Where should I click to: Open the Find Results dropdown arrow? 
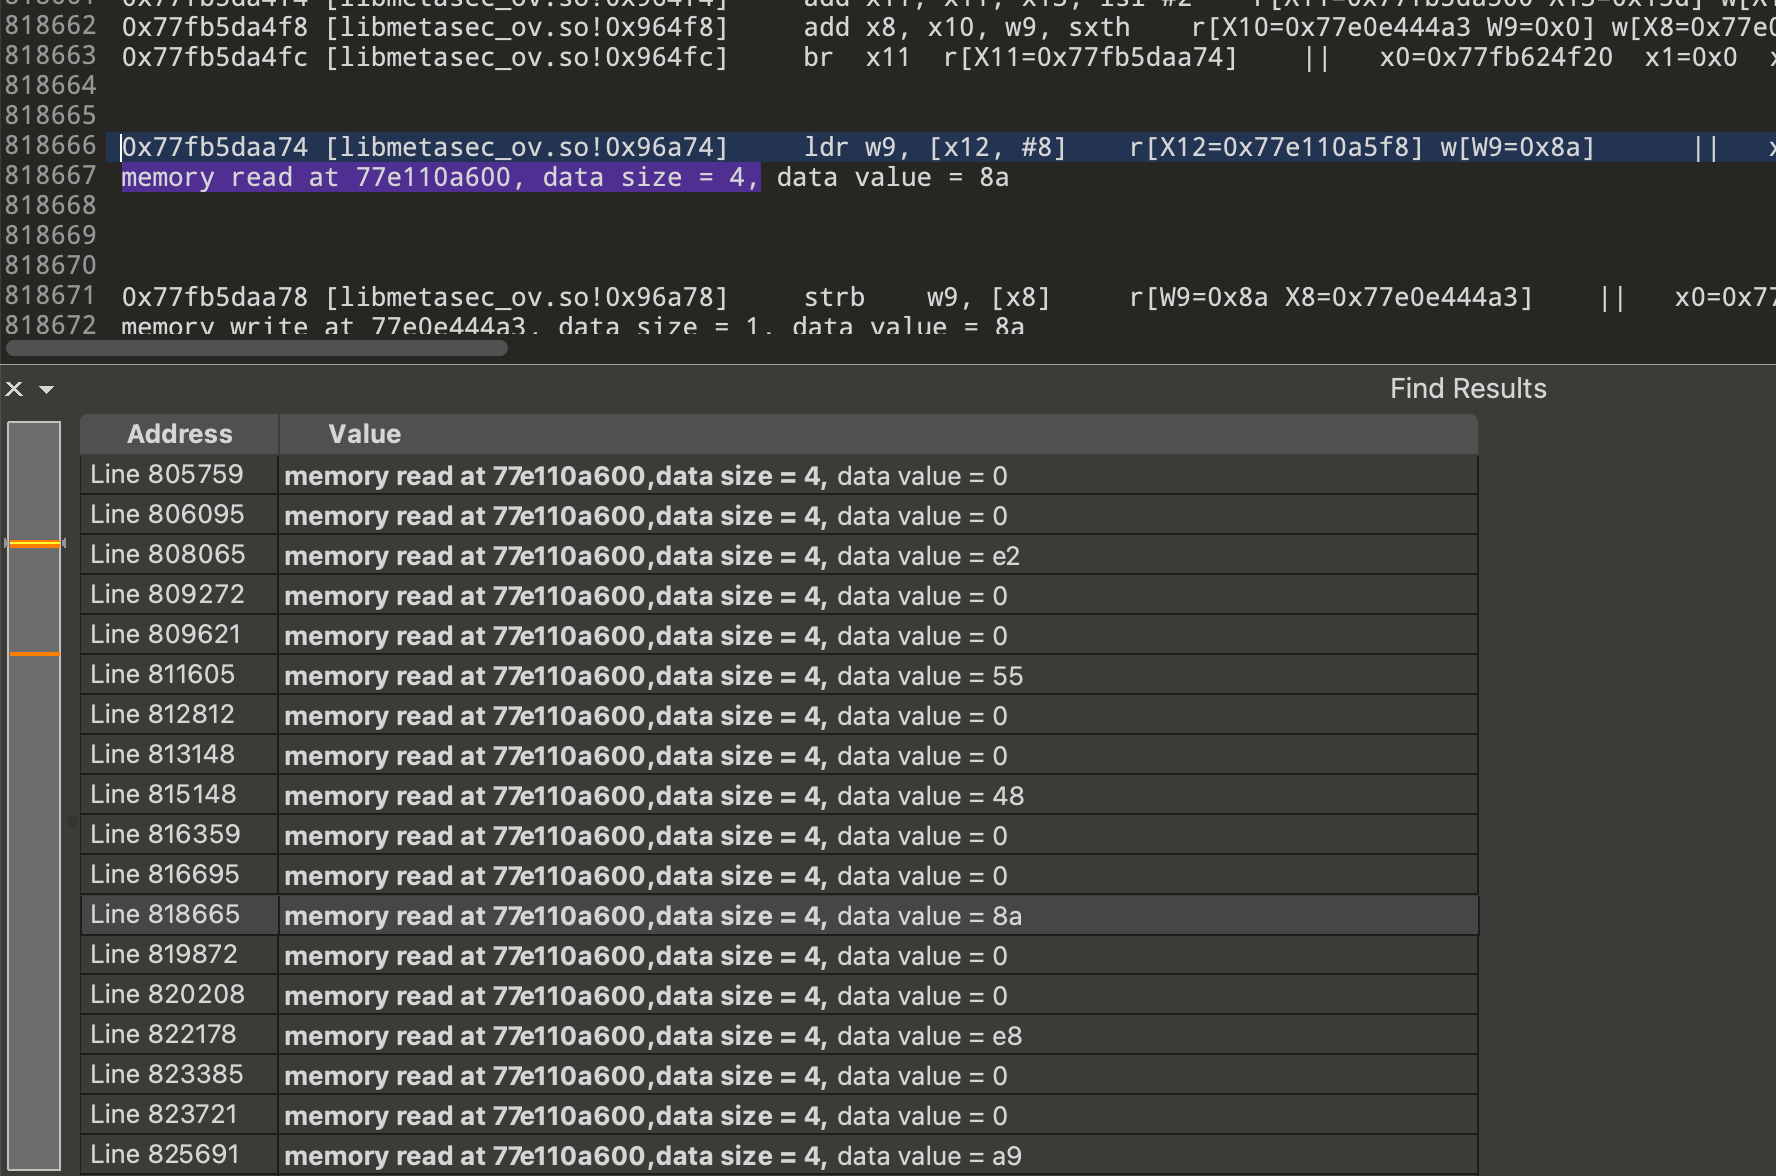pos(46,390)
